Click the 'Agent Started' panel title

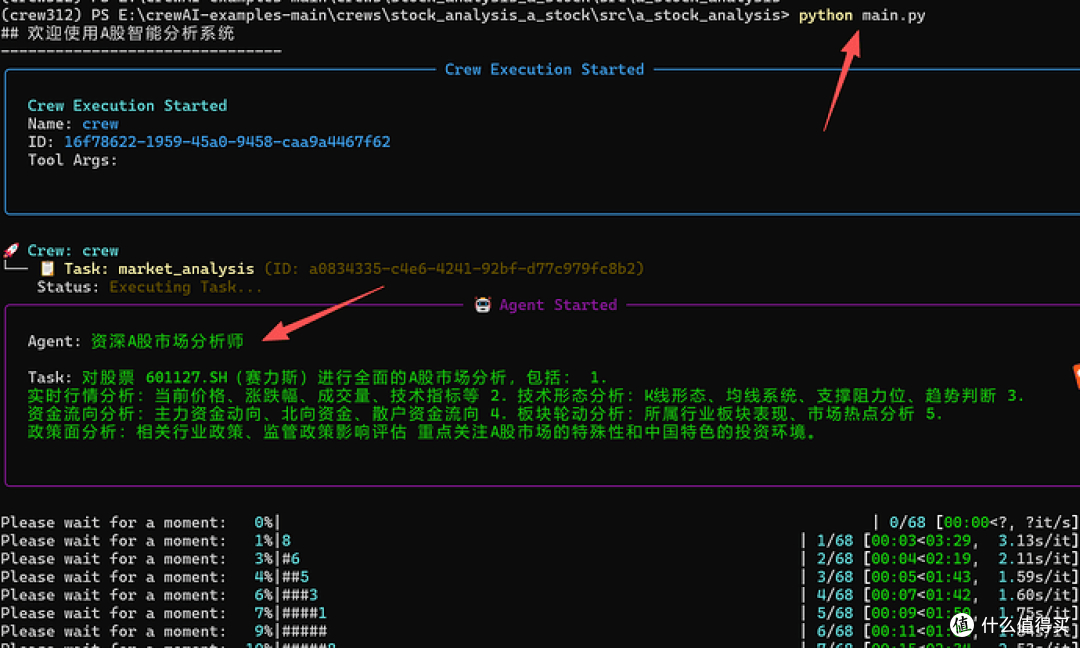point(558,304)
